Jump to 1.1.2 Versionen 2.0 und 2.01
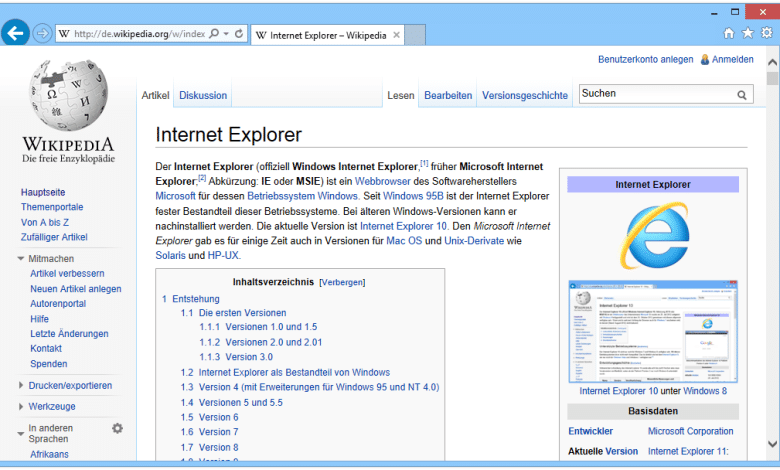Screen dimensions: 780x470 pos(261,342)
